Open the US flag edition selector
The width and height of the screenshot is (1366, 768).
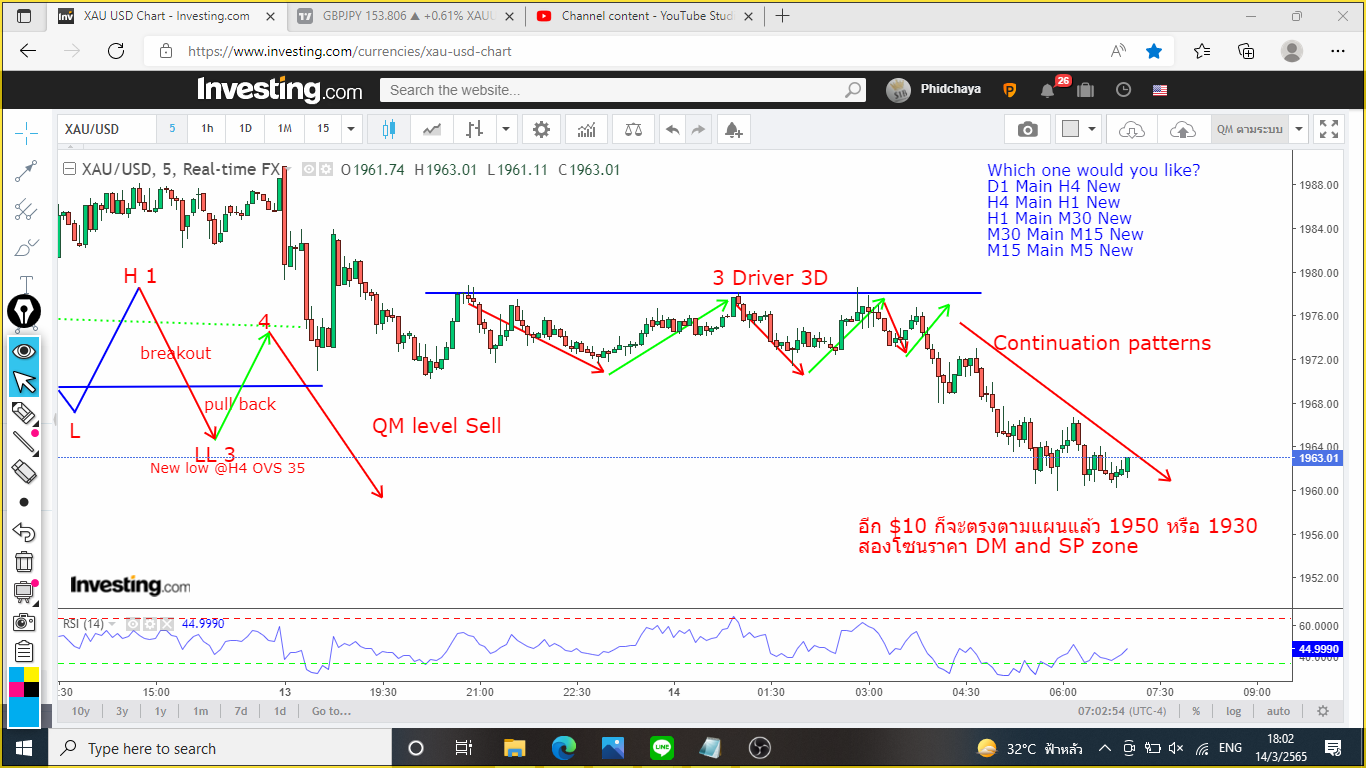click(x=1160, y=90)
